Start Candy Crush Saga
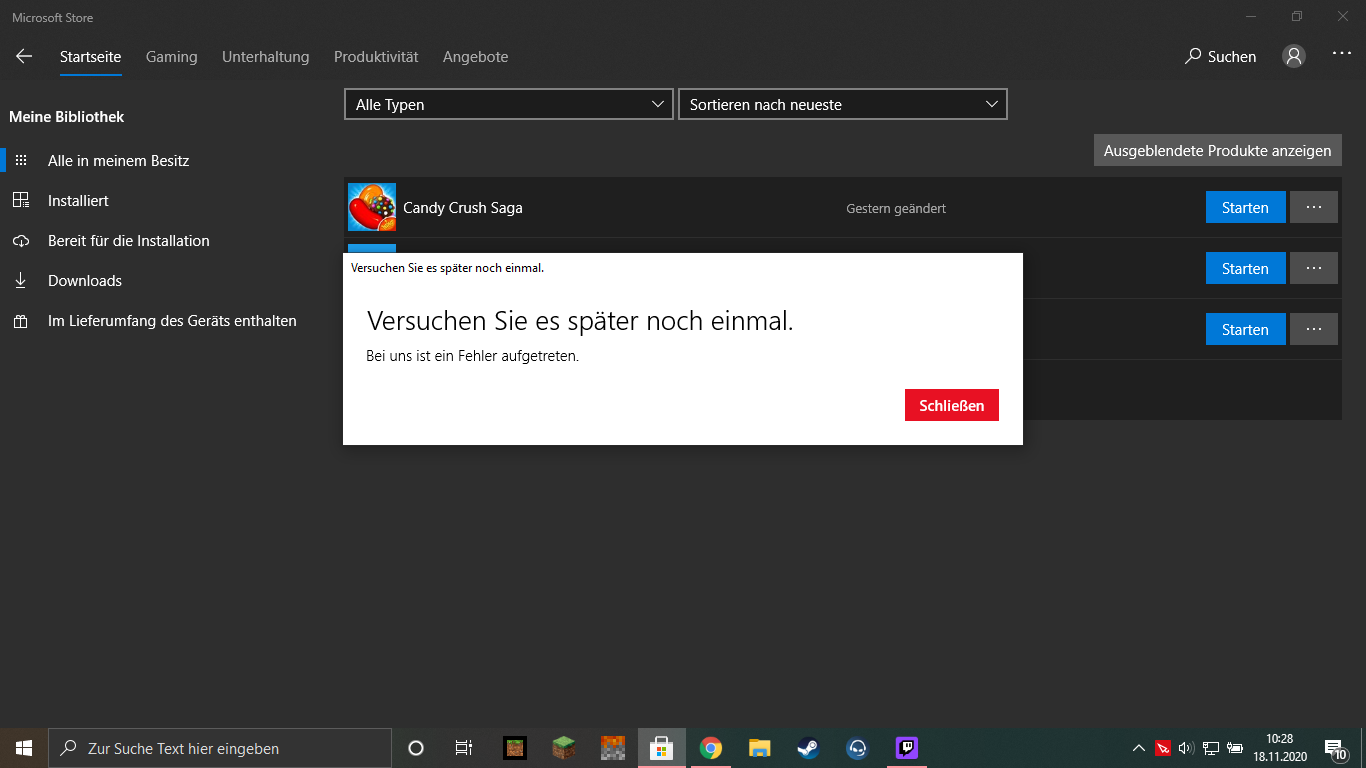Image resolution: width=1366 pixels, height=768 pixels. (x=1245, y=208)
